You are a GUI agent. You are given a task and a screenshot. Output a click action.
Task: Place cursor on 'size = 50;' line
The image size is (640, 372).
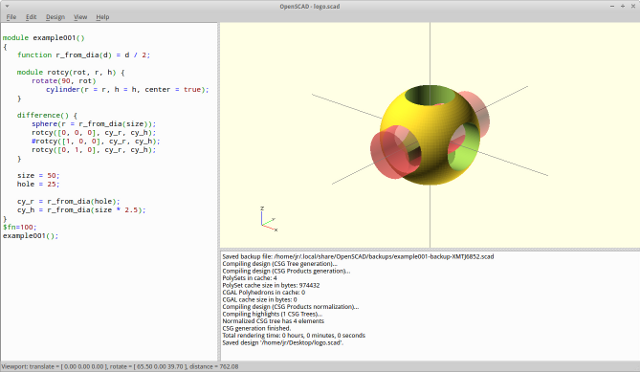pos(38,175)
